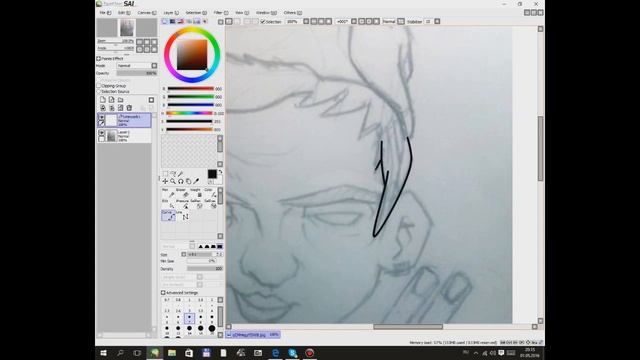The width and height of the screenshot is (640, 360).
Task: Open File Explorer from the taskbar
Action: coord(172,353)
